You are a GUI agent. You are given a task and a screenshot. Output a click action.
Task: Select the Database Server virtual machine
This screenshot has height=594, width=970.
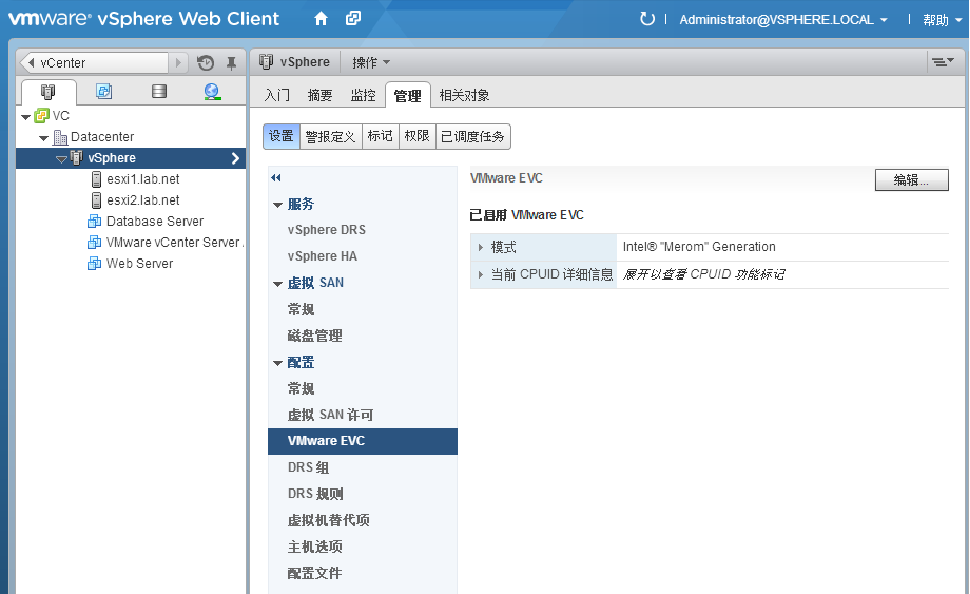(x=155, y=222)
